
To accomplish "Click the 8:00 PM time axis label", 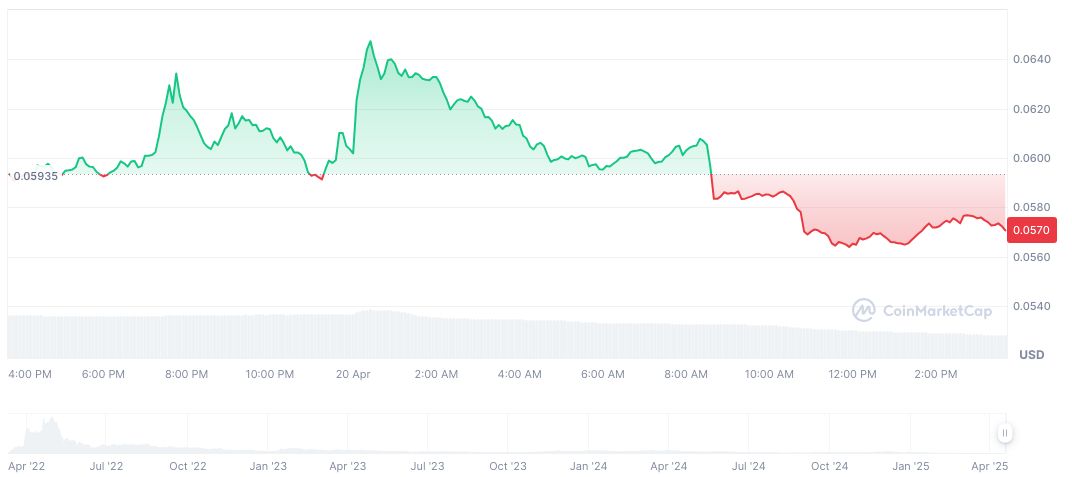I will pyautogui.click(x=186, y=374).
